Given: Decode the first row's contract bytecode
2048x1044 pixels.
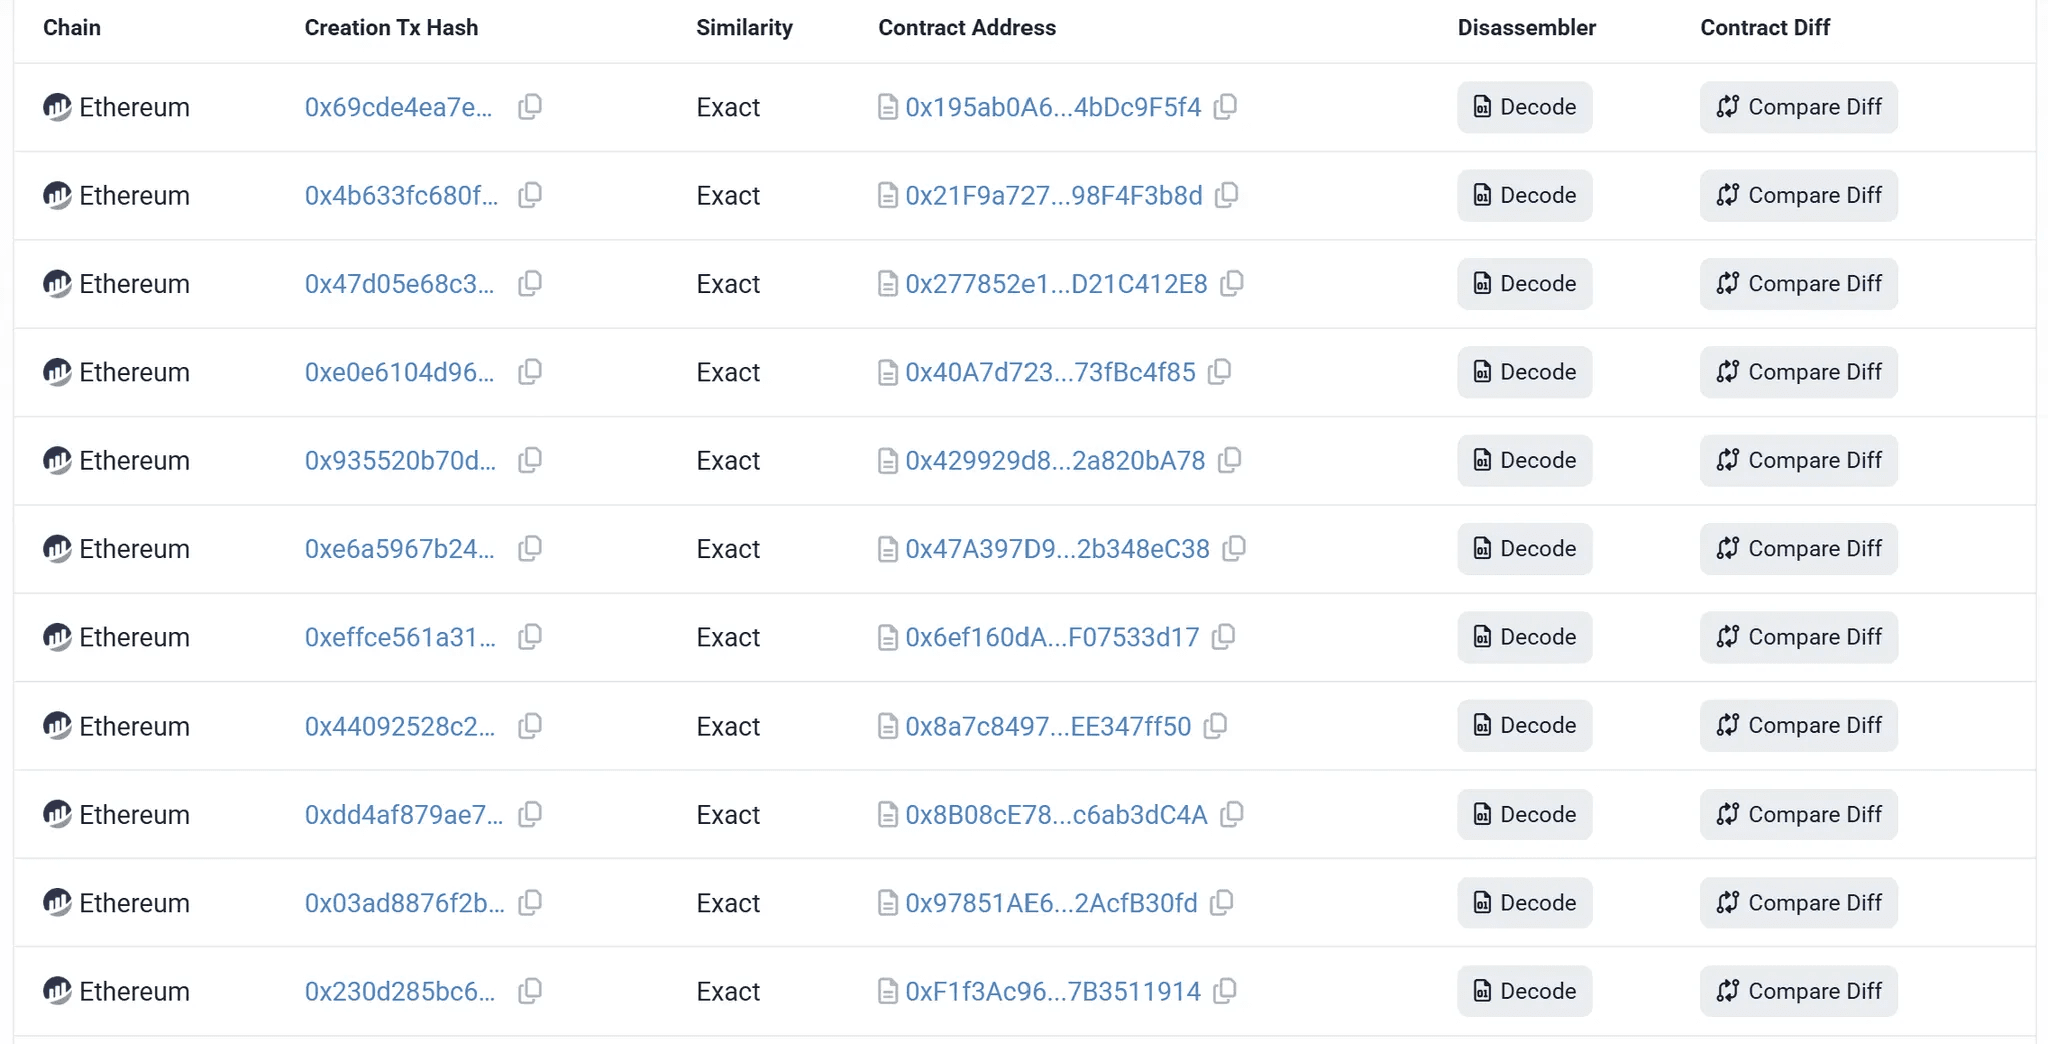Looking at the screenshot, I should (x=1523, y=107).
